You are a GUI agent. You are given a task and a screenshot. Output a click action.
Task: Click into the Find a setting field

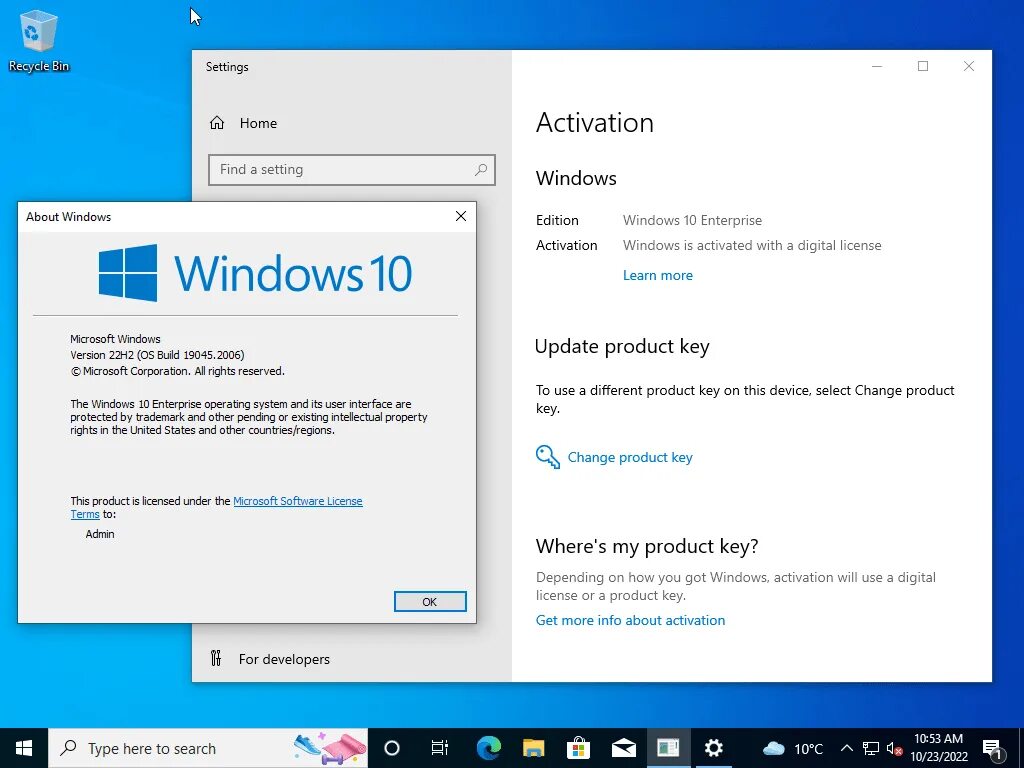coord(352,170)
